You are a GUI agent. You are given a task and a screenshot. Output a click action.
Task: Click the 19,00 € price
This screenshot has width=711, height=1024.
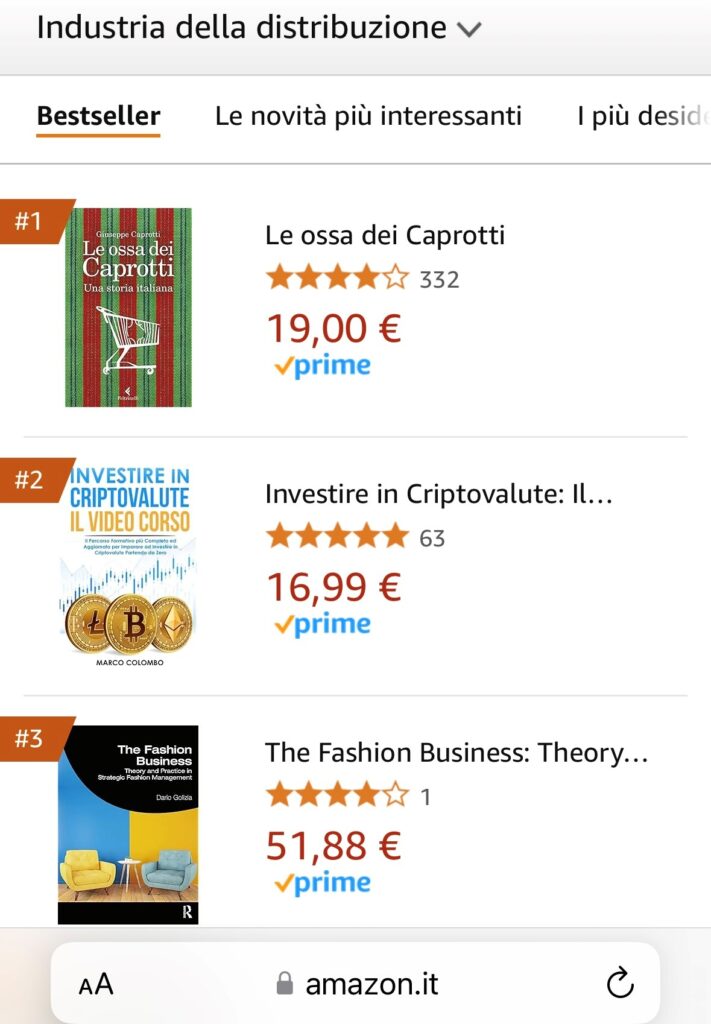tap(333, 327)
